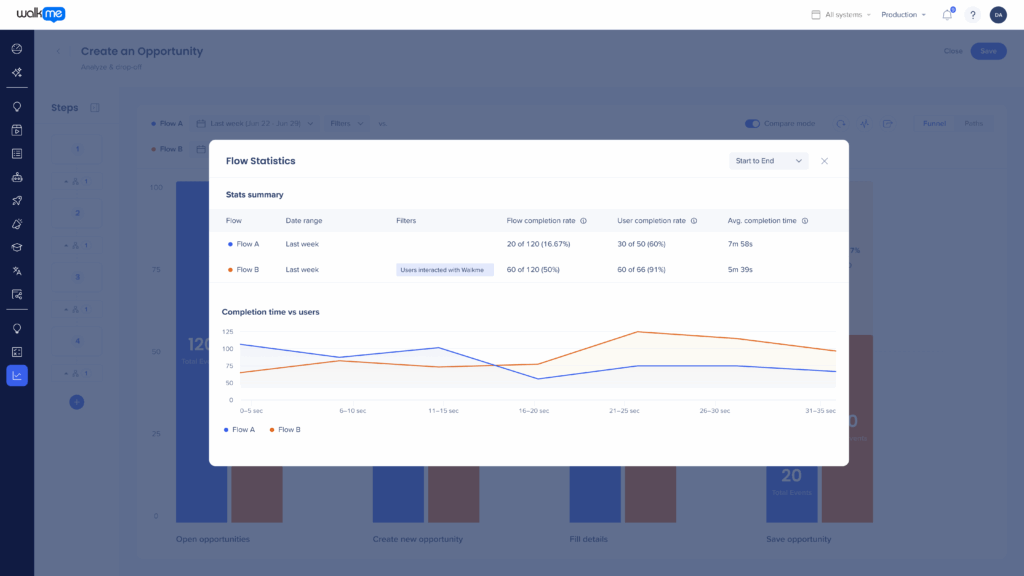Image resolution: width=1024 pixels, height=576 pixels.
Task: Open the list icon in sidebar
Action: [x=17, y=153]
